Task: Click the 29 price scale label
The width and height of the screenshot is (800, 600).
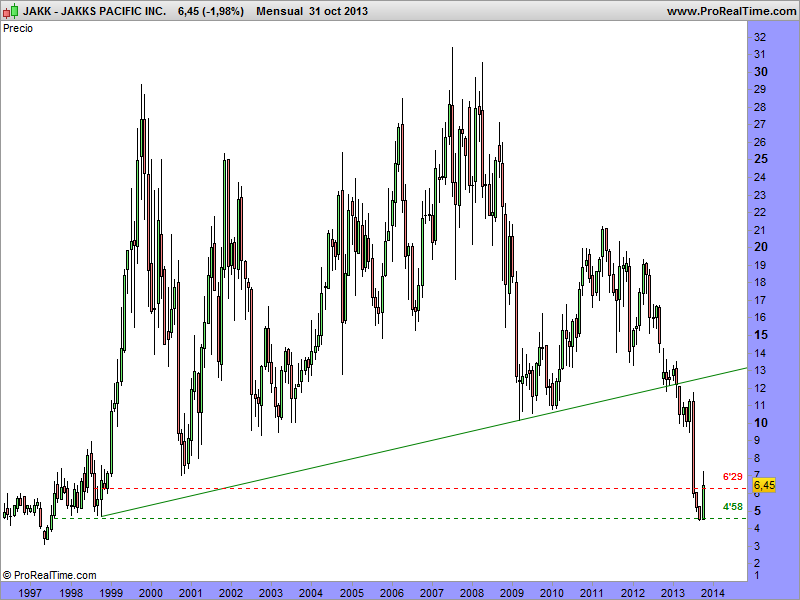Action: pos(760,89)
